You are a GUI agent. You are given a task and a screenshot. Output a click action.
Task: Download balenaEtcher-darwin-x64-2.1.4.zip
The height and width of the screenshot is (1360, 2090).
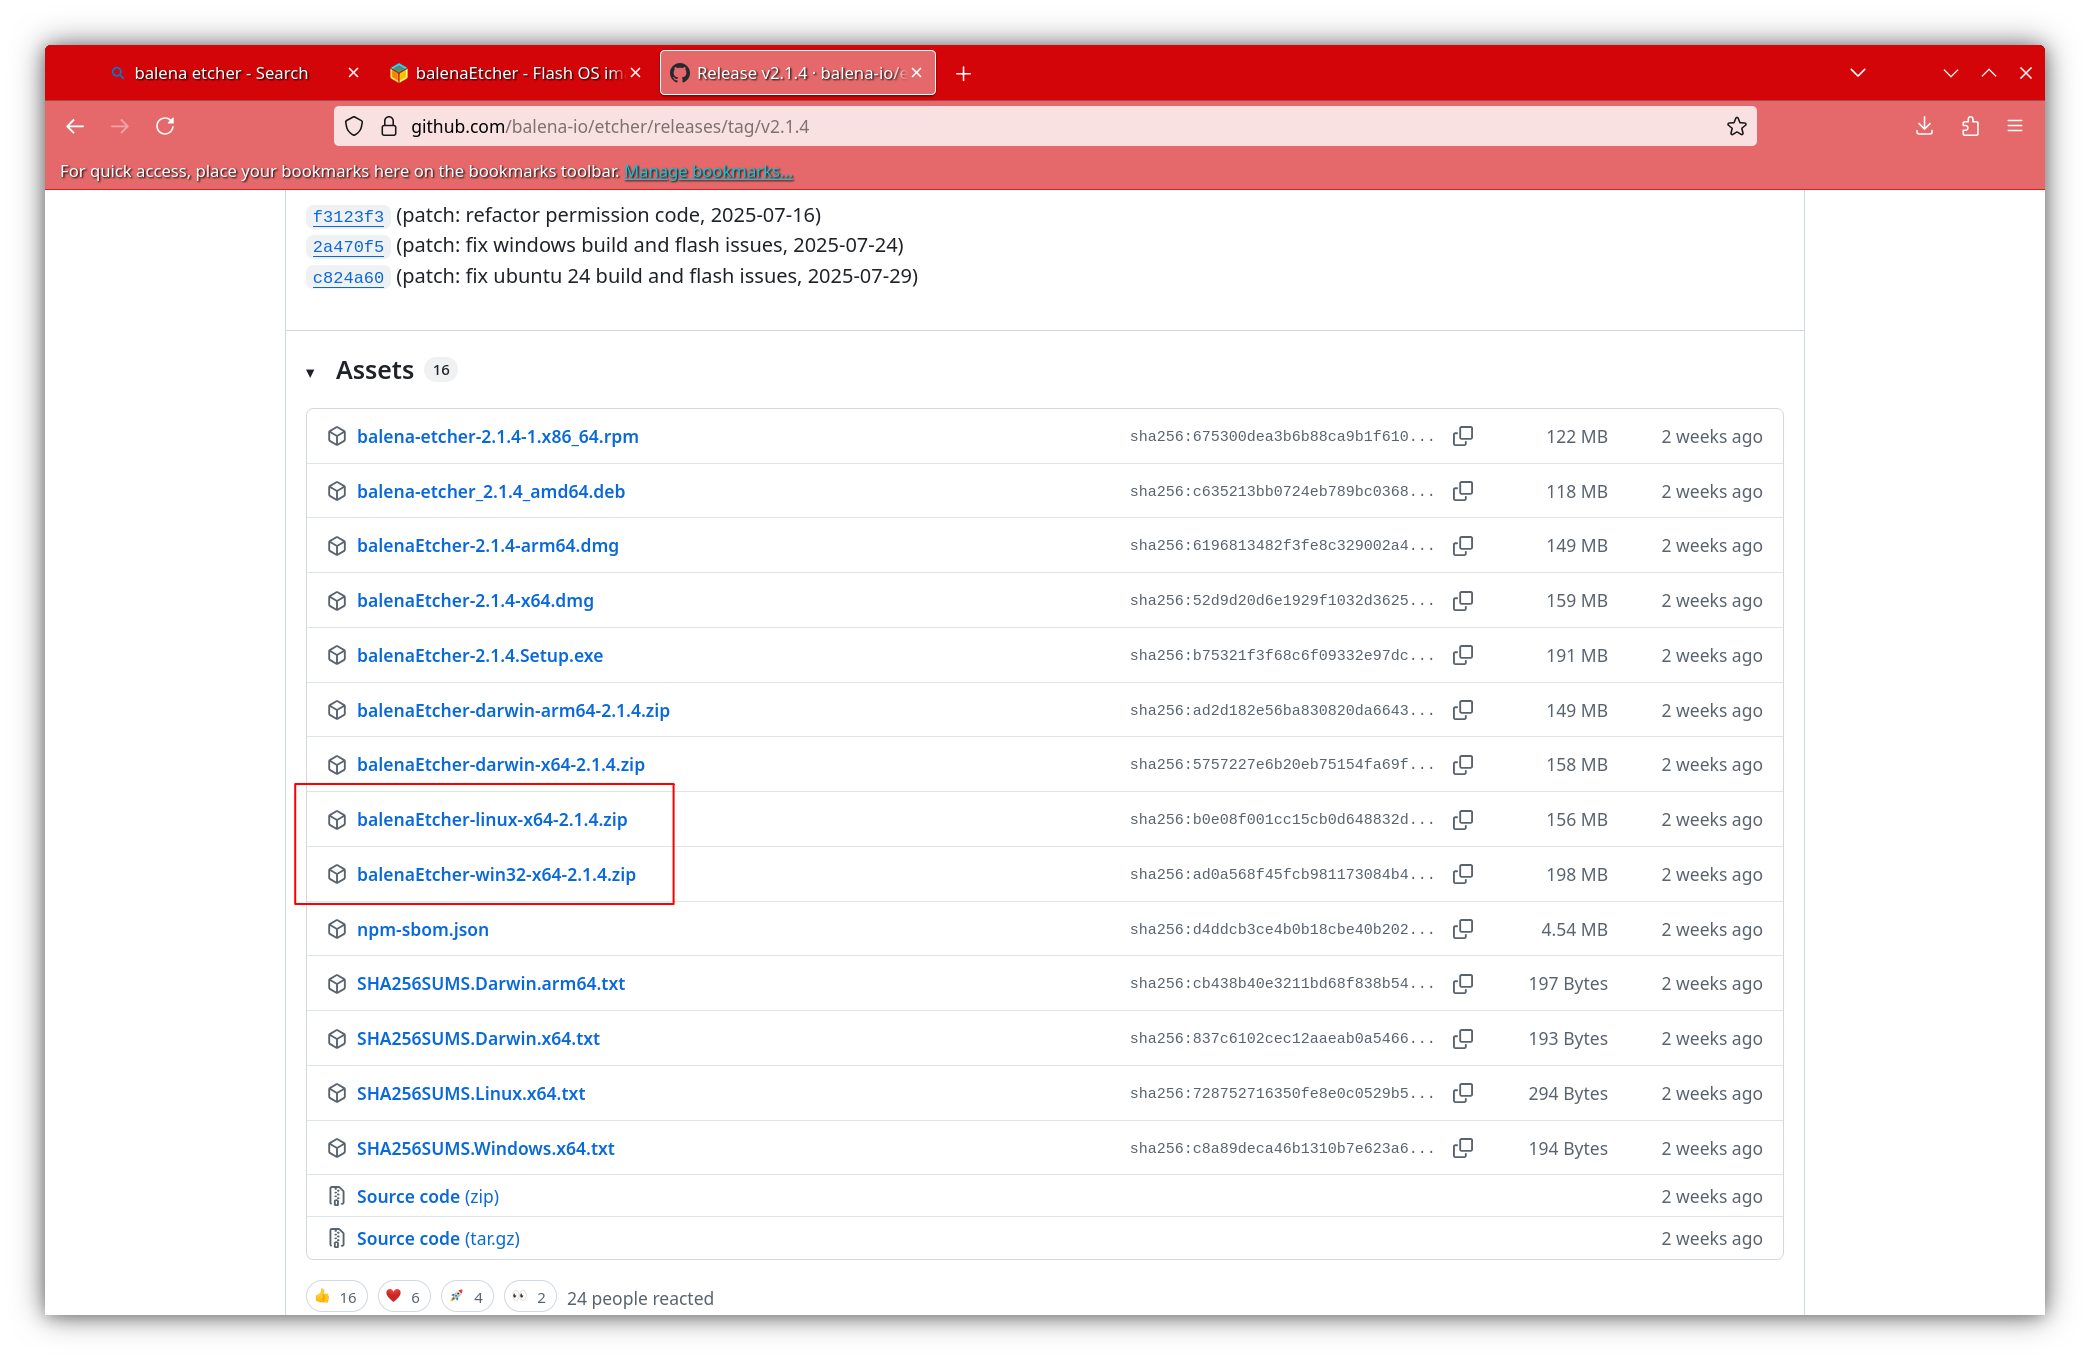point(501,765)
